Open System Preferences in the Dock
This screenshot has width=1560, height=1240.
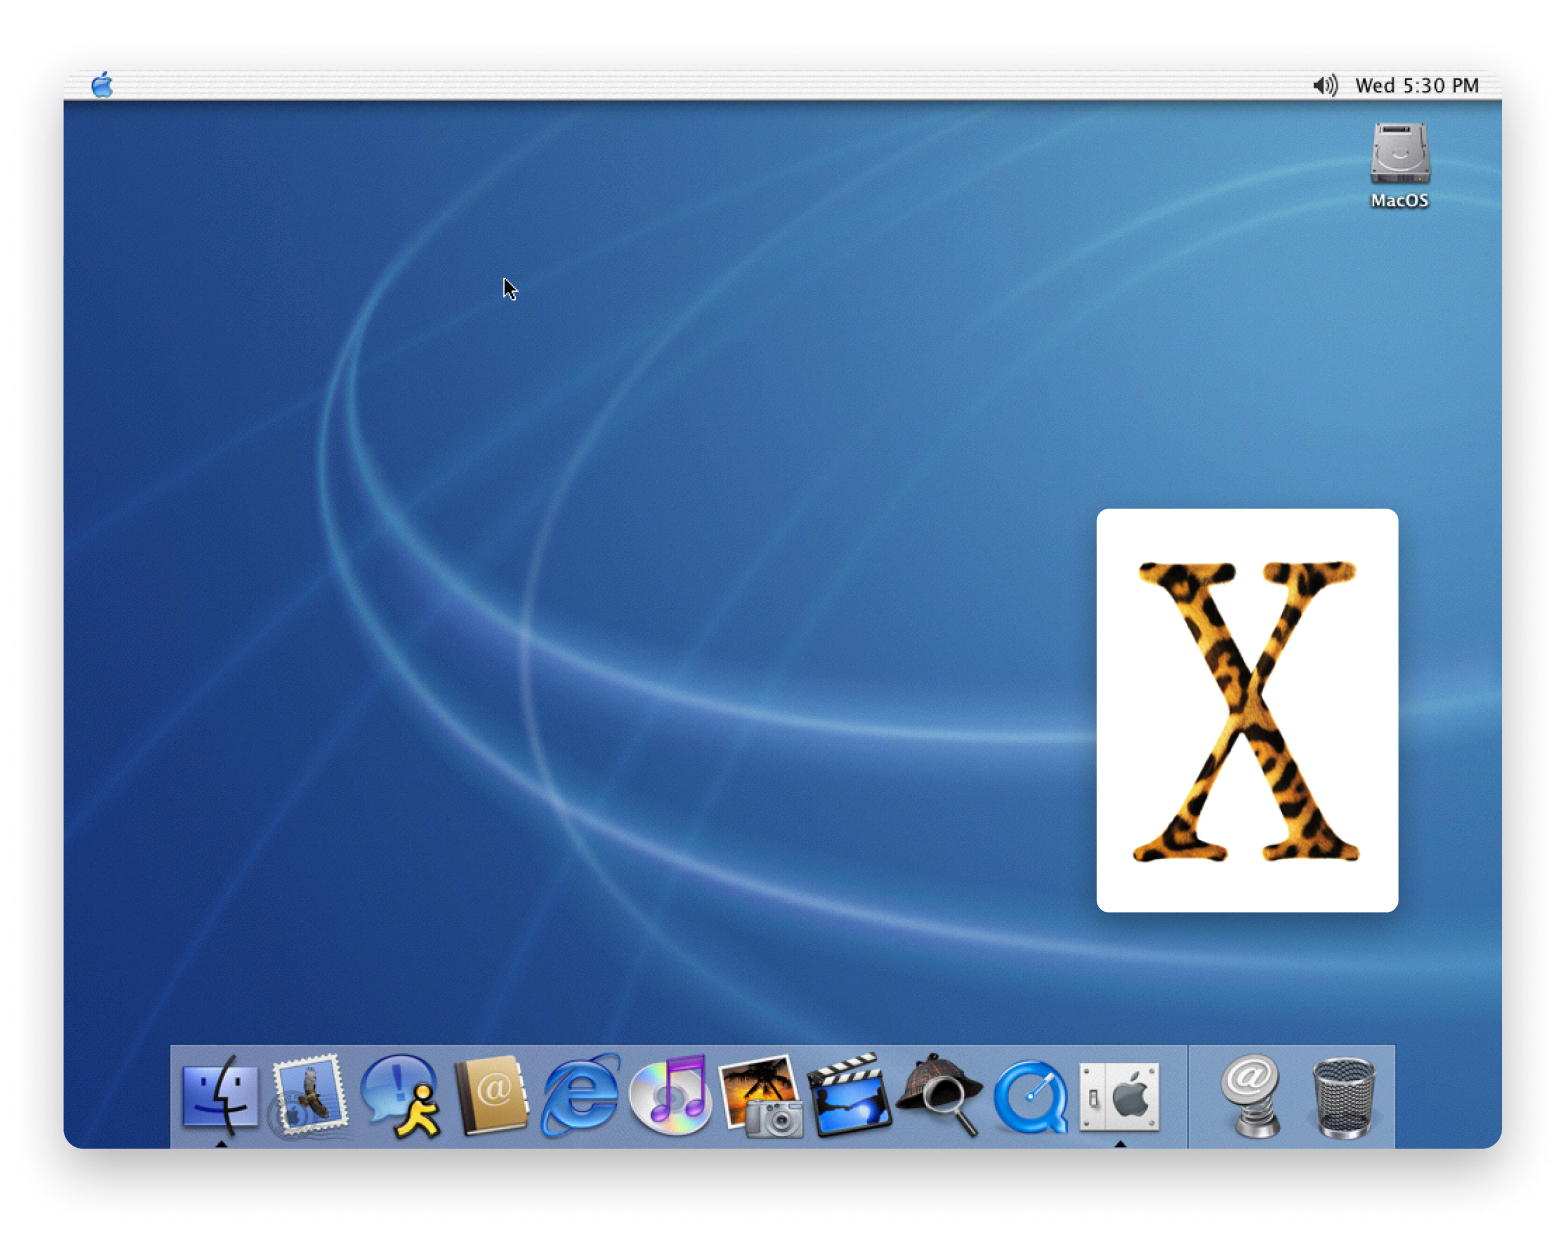(x=1120, y=1096)
